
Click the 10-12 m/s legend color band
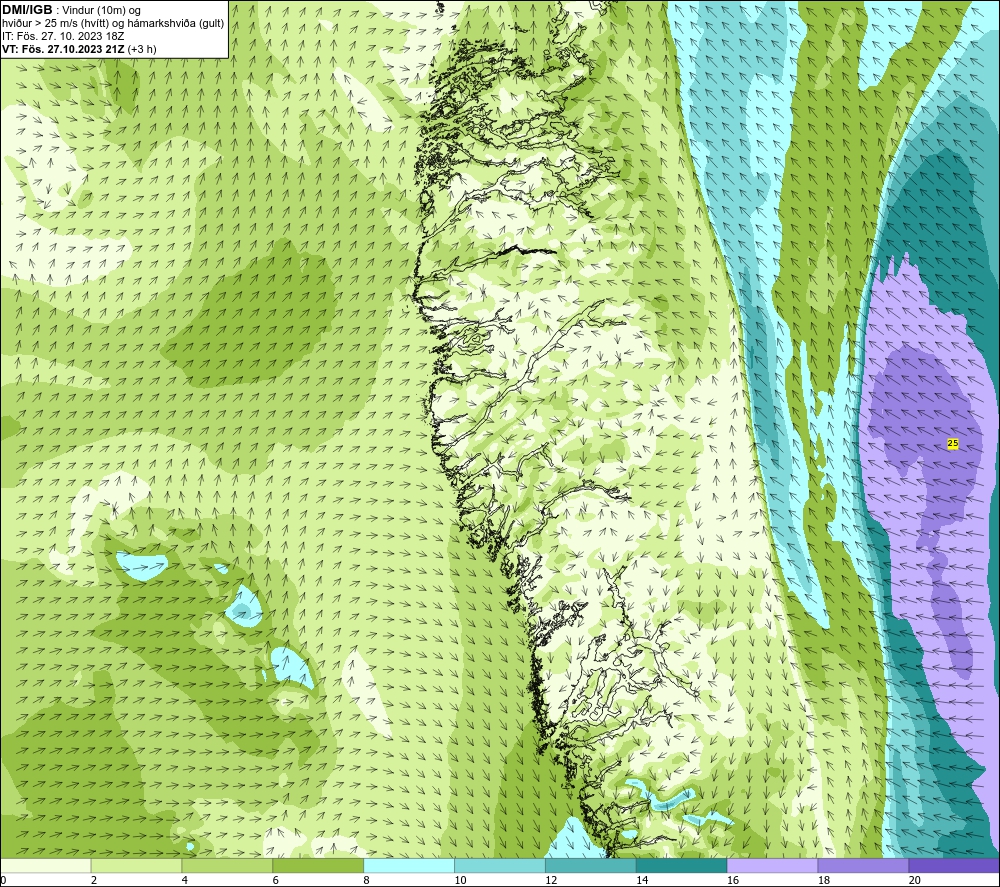pos(499,865)
